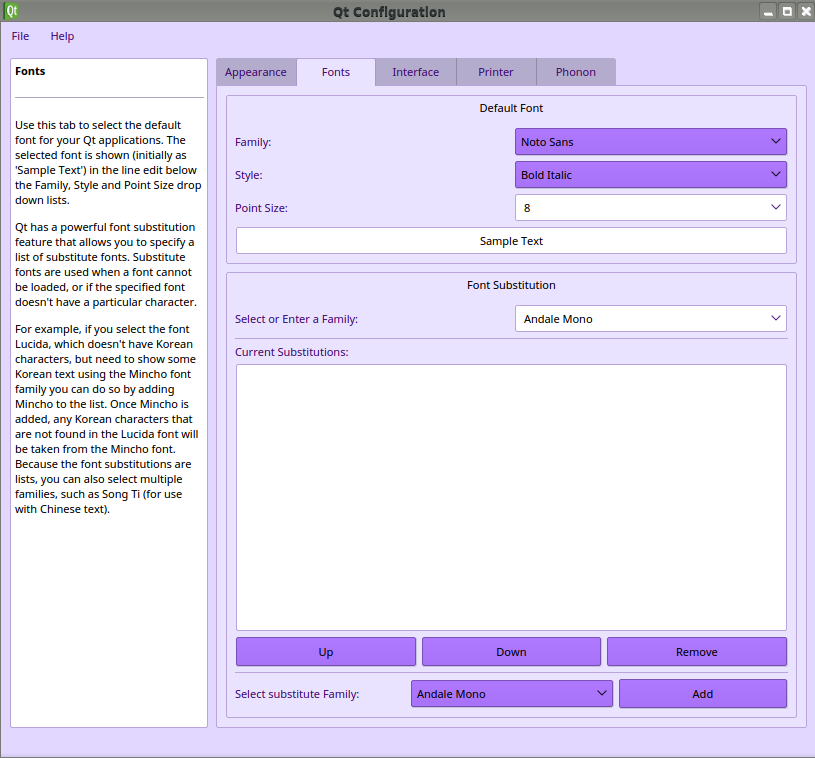The width and height of the screenshot is (815, 758).
Task: Switch to the Phonon tab
Action: [575, 72]
